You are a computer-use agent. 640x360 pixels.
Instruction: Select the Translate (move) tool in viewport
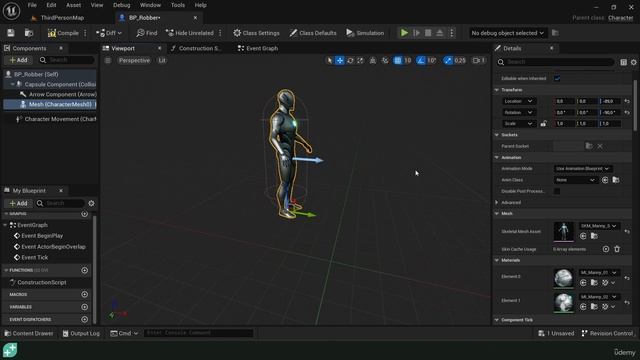pos(340,60)
